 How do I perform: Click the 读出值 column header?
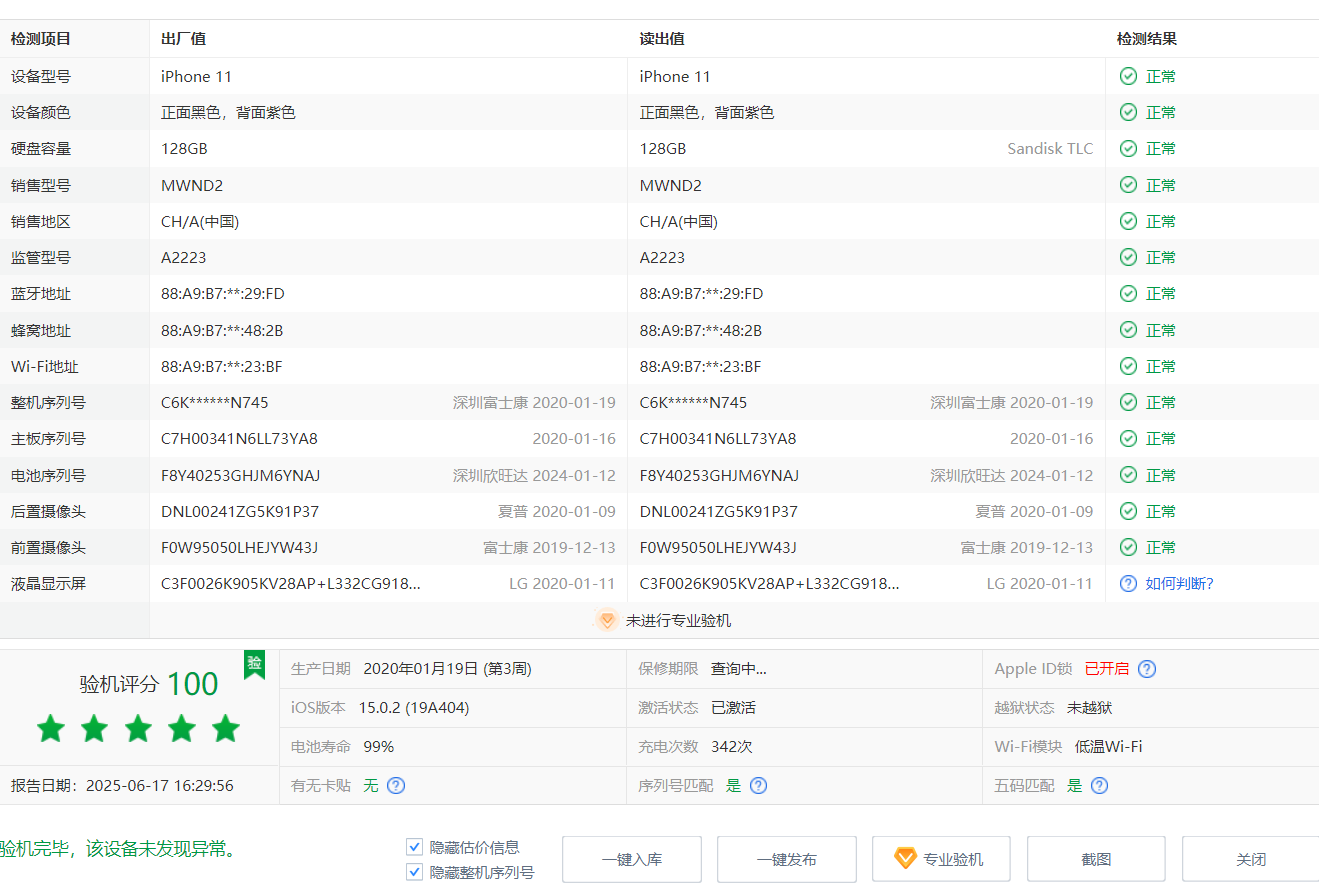[x=662, y=39]
